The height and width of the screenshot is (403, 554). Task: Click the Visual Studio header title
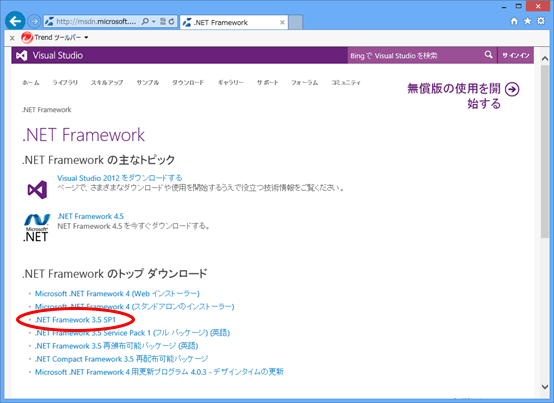coord(58,55)
